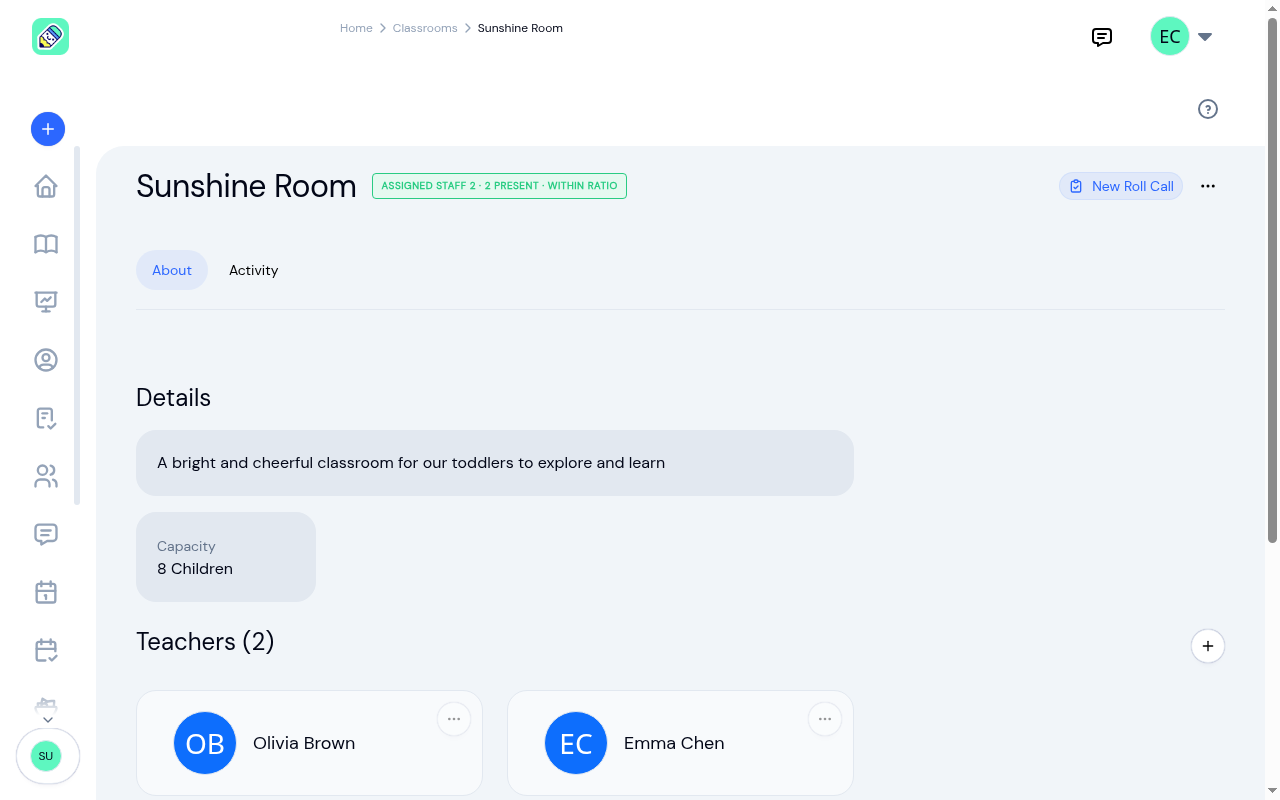Click the blue plus create button
The width and height of the screenshot is (1280, 800).
pyautogui.click(x=48, y=129)
